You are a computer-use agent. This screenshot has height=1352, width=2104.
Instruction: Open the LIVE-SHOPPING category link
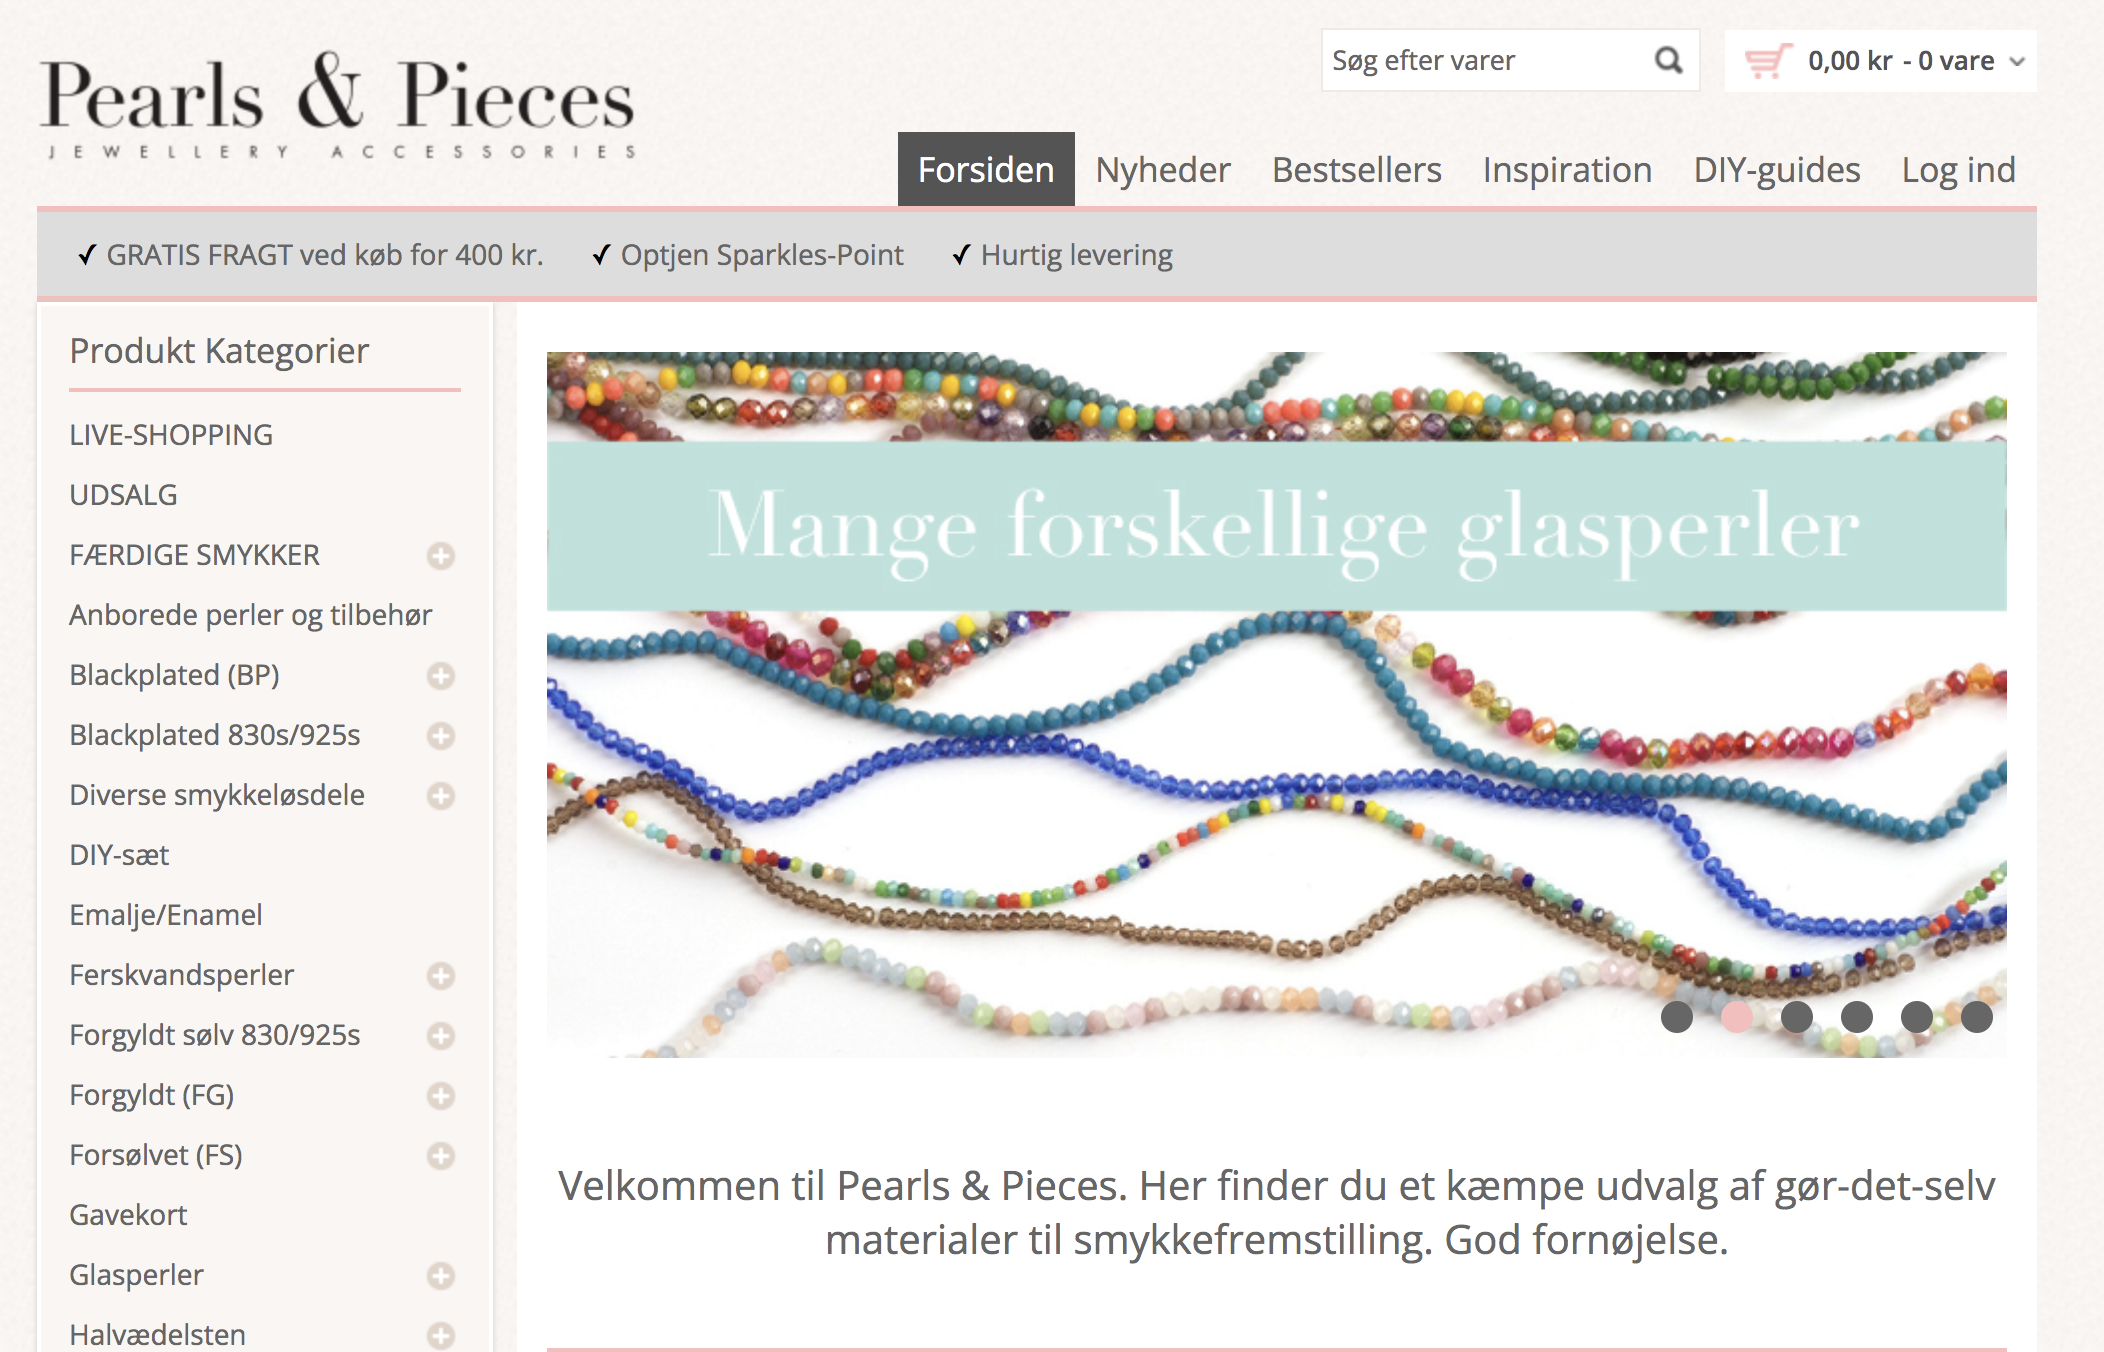click(x=171, y=435)
